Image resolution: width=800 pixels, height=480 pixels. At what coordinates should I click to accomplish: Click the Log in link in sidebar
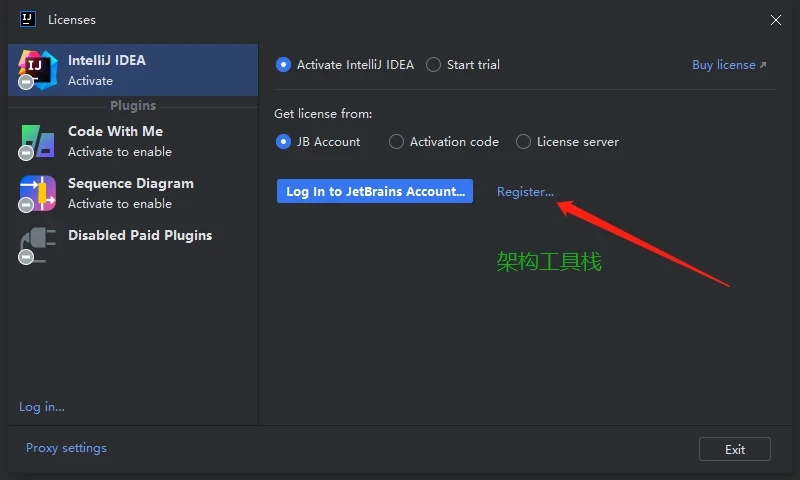(42, 407)
